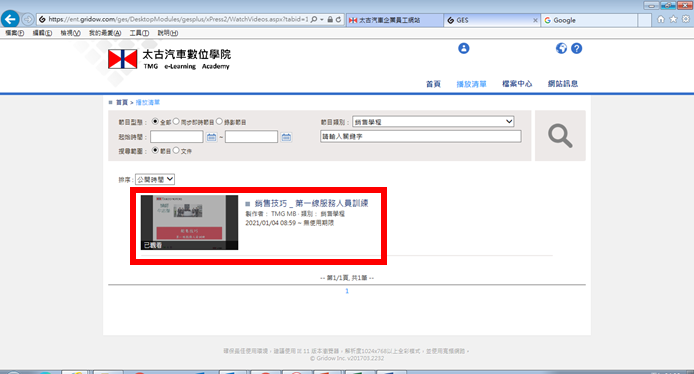
Task: Click the TMG e-Learning Academy logo
Action: point(170,59)
